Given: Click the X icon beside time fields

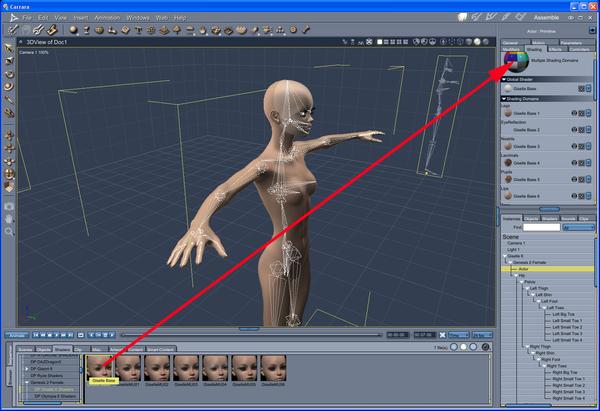Looking at the screenshot, I should click(x=442, y=335).
